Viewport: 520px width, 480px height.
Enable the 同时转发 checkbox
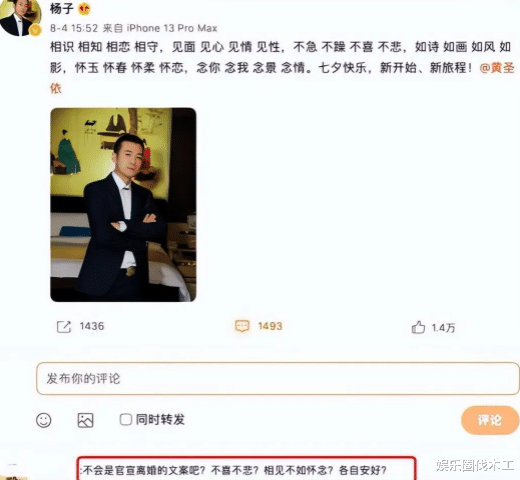pyautogui.click(x=126, y=419)
